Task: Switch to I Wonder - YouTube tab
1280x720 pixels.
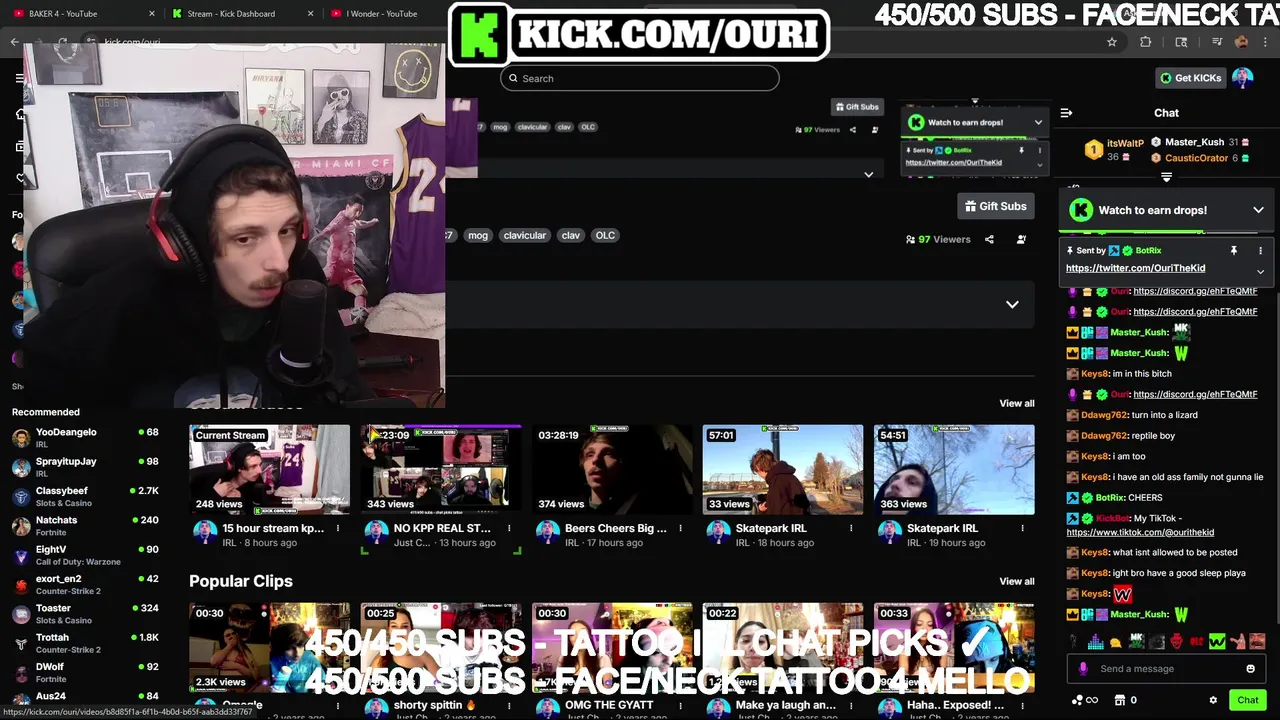Action: point(385,14)
